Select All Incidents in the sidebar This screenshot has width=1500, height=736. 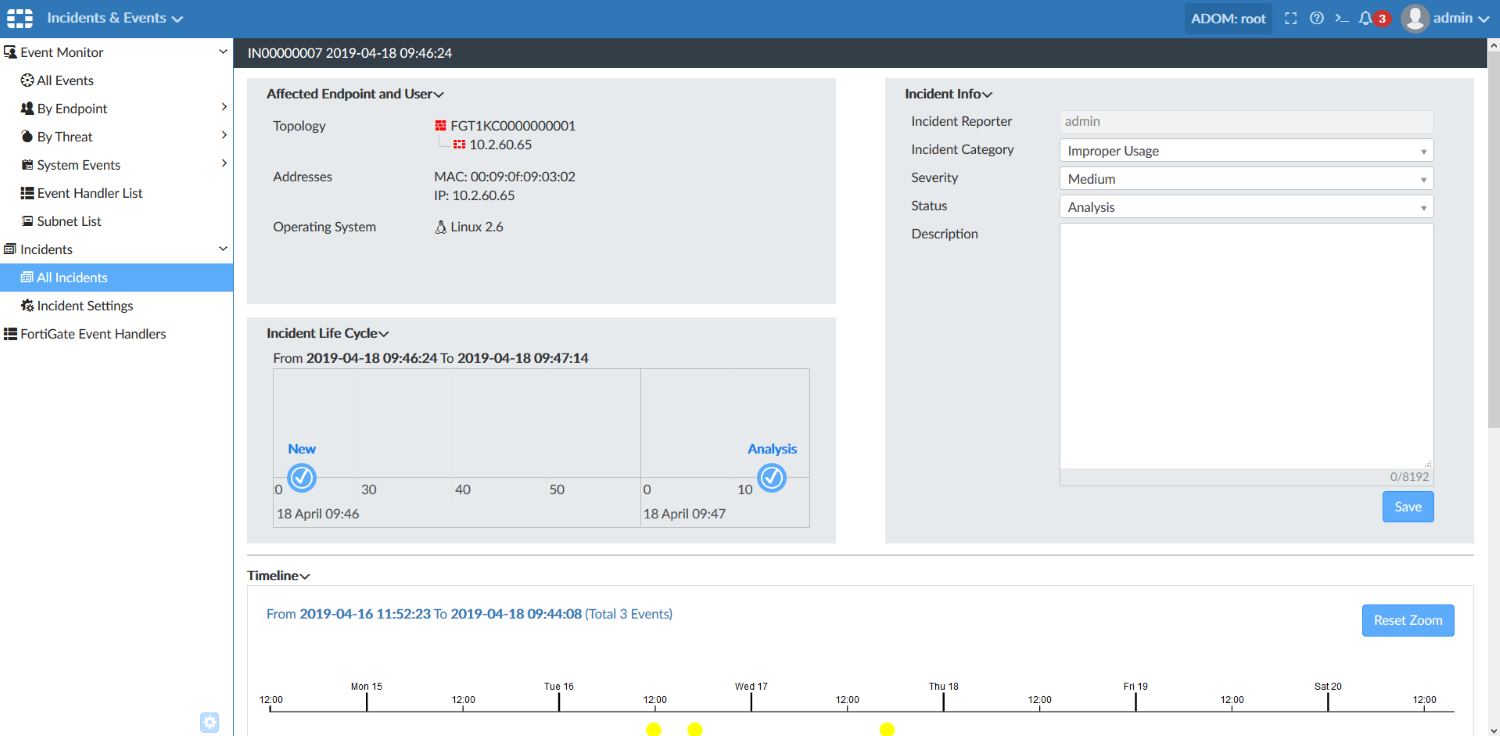point(116,278)
